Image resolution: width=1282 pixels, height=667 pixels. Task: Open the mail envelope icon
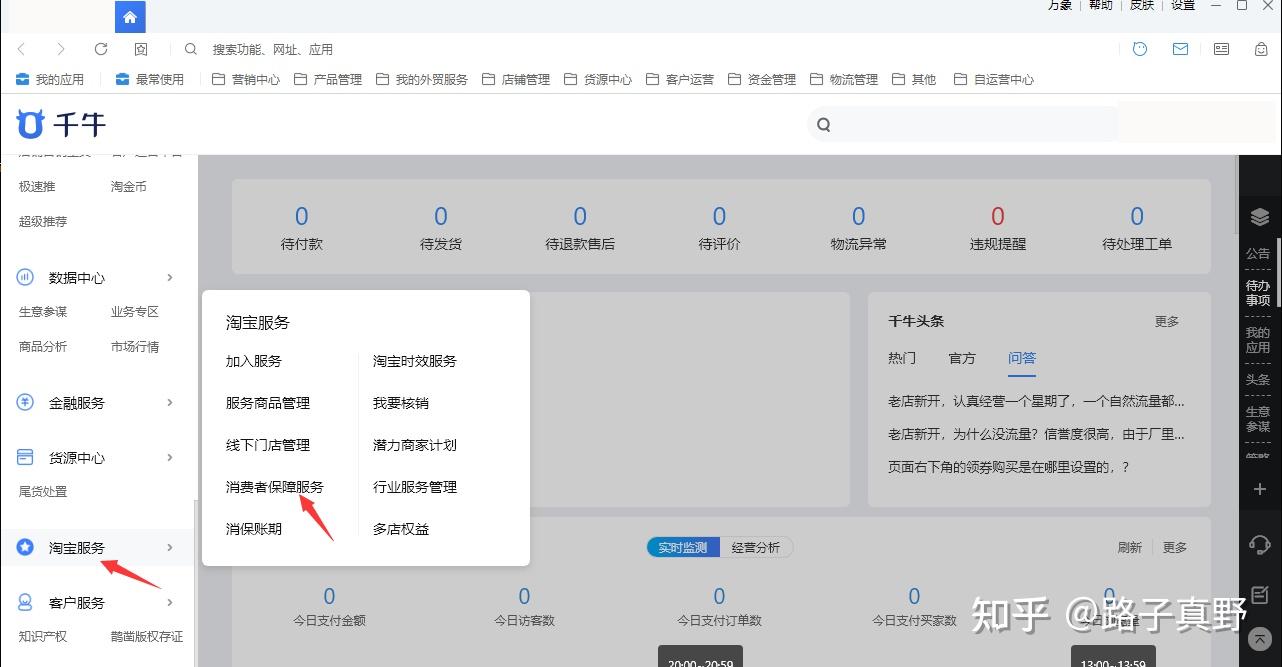point(1181,48)
